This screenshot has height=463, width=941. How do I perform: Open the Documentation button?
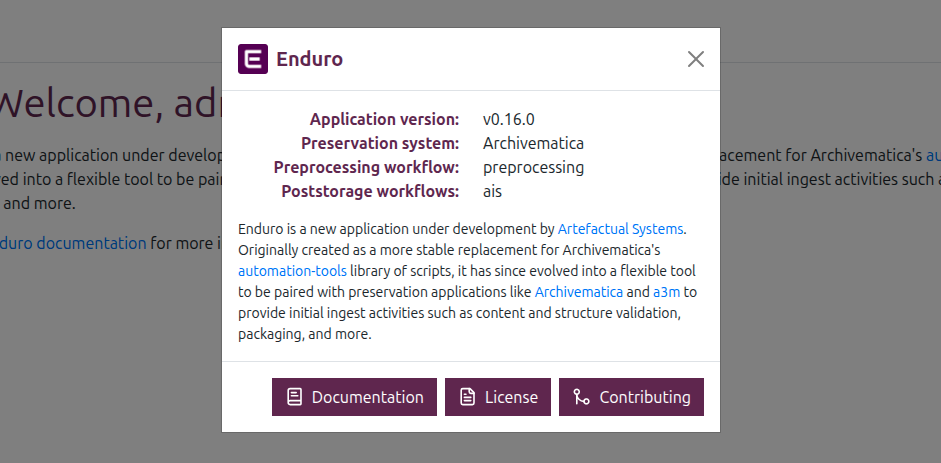[x=354, y=397]
